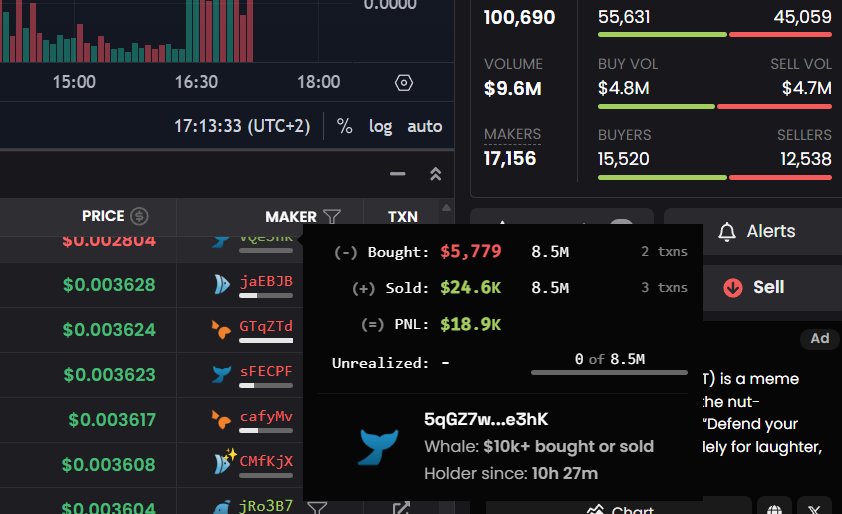Image resolution: width=842 pixels, height=514 pixels.
Task: Click the wallet address 5qGZ7w...e3hK
Action: pos(486,419)
